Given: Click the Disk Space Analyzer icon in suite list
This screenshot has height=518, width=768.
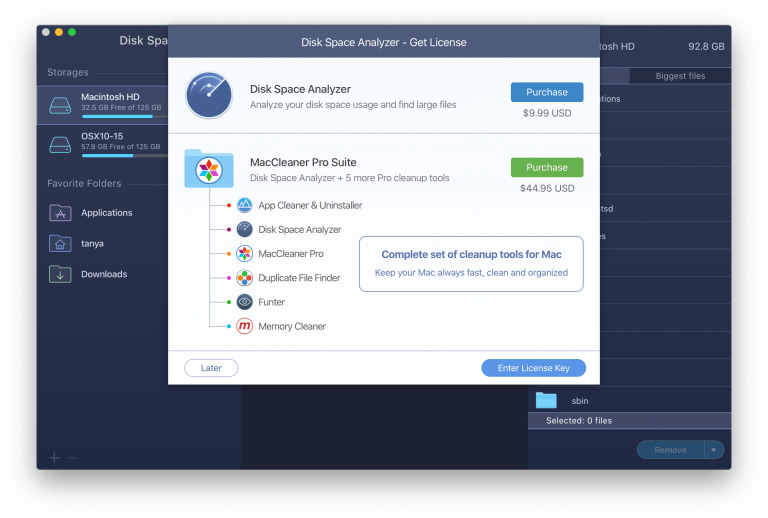Looking at the screenshot, I should tap(244, 229).
